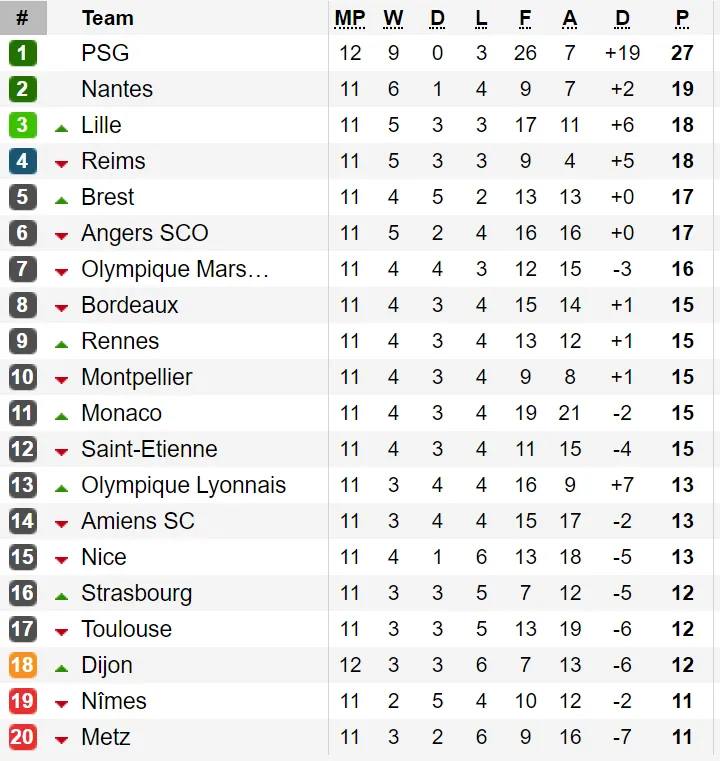Click the red down arrow beside Metz
This screenshot has height=761, width=720.
62,740
